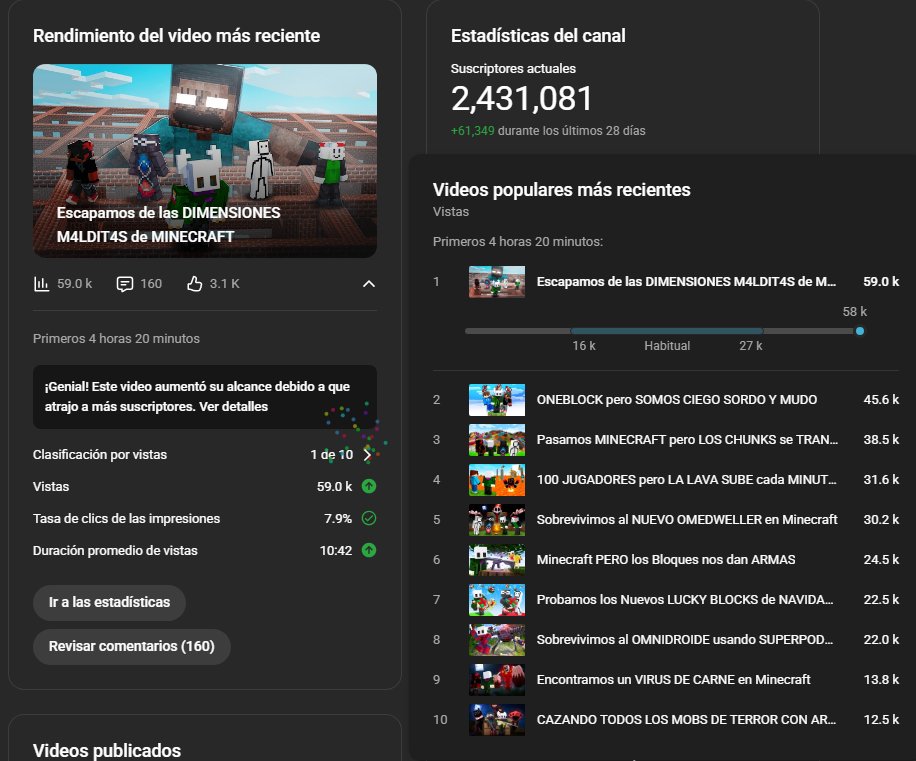Open thumbnail for Pasamos MINECRAFT pero LOS CHUNKS
This screenshot has height=761, width=916.
click(x=497, y=440)
